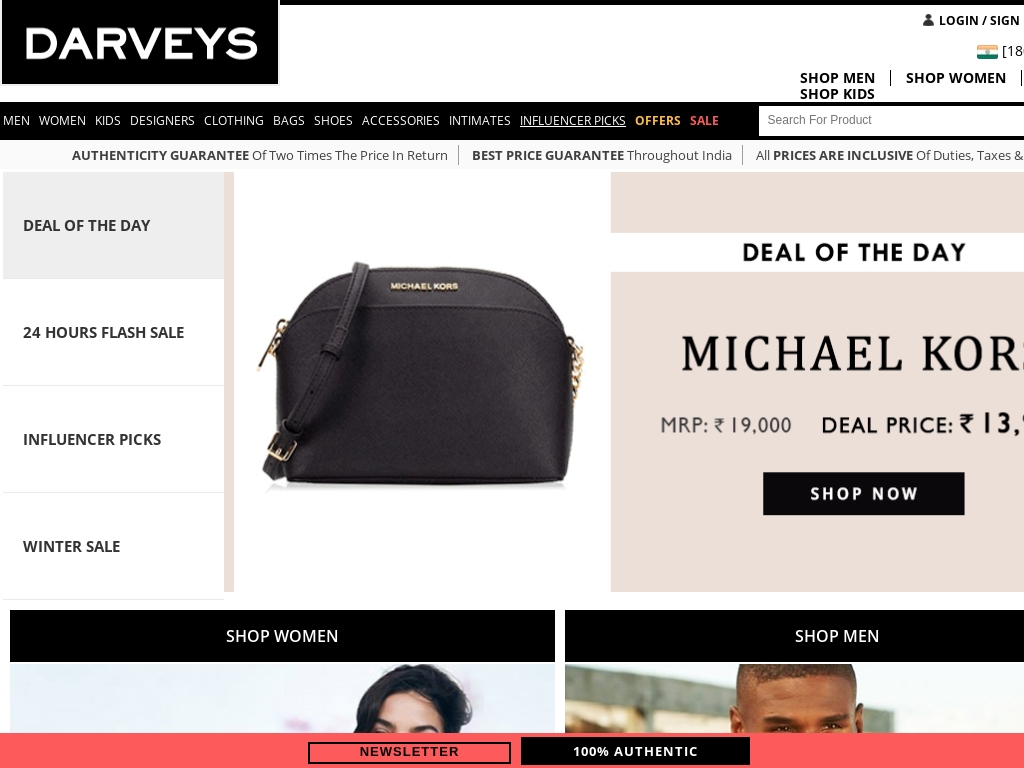
Task: Open the Michael Kors bag image
Action: point(421,374)
